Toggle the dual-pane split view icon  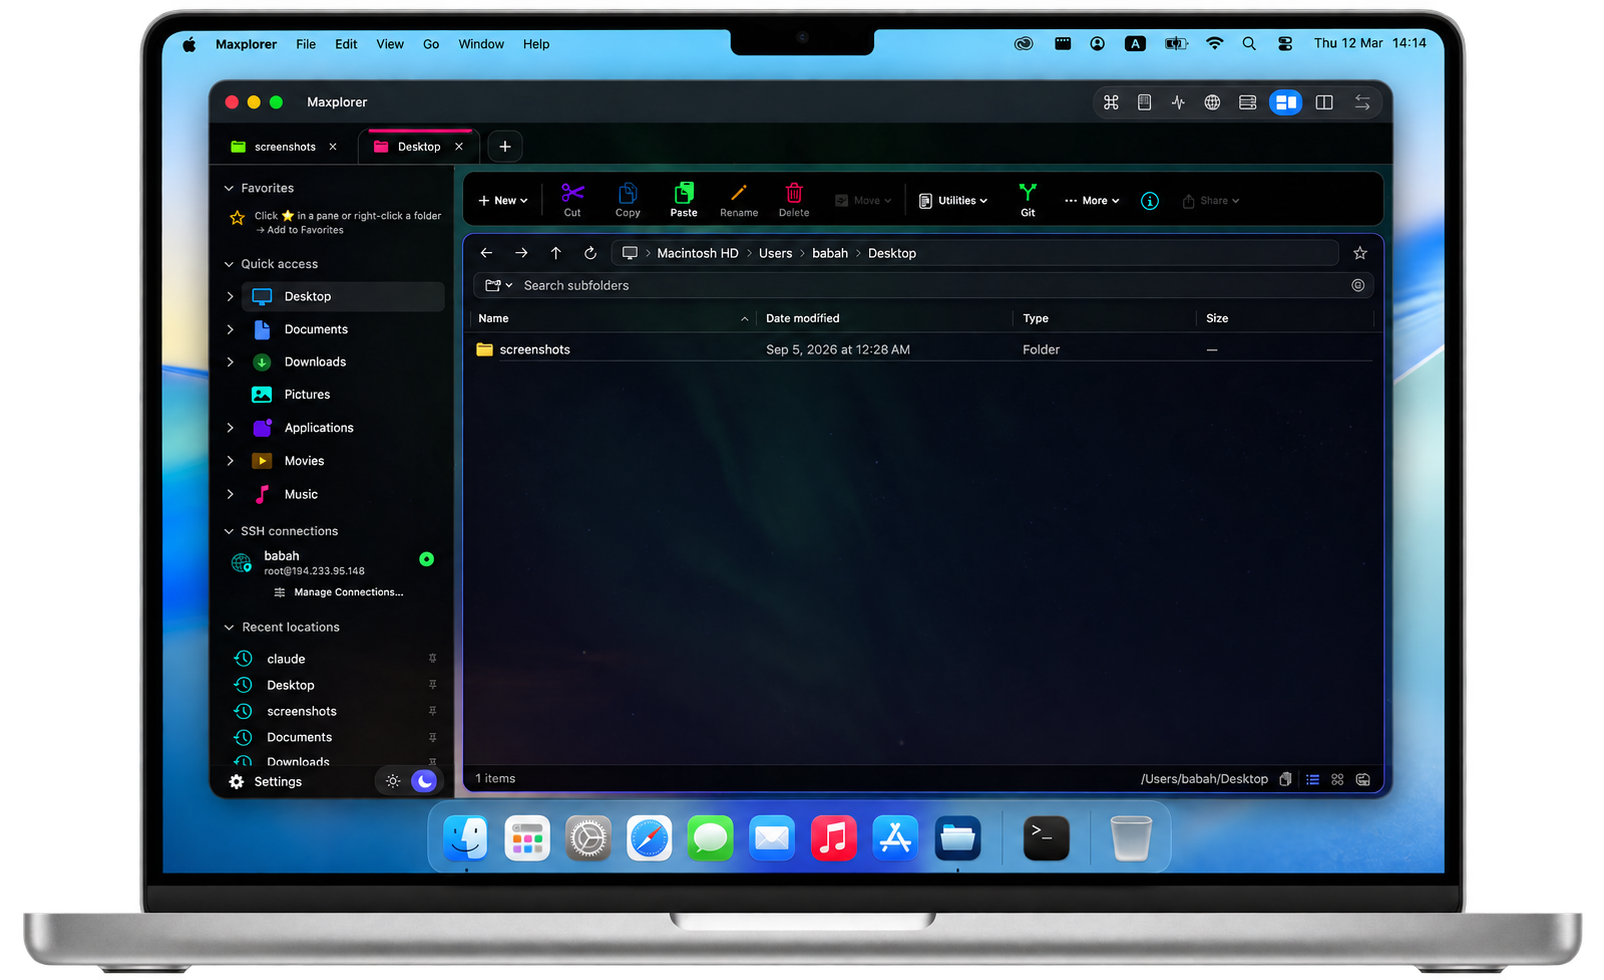coord(1324,102)
